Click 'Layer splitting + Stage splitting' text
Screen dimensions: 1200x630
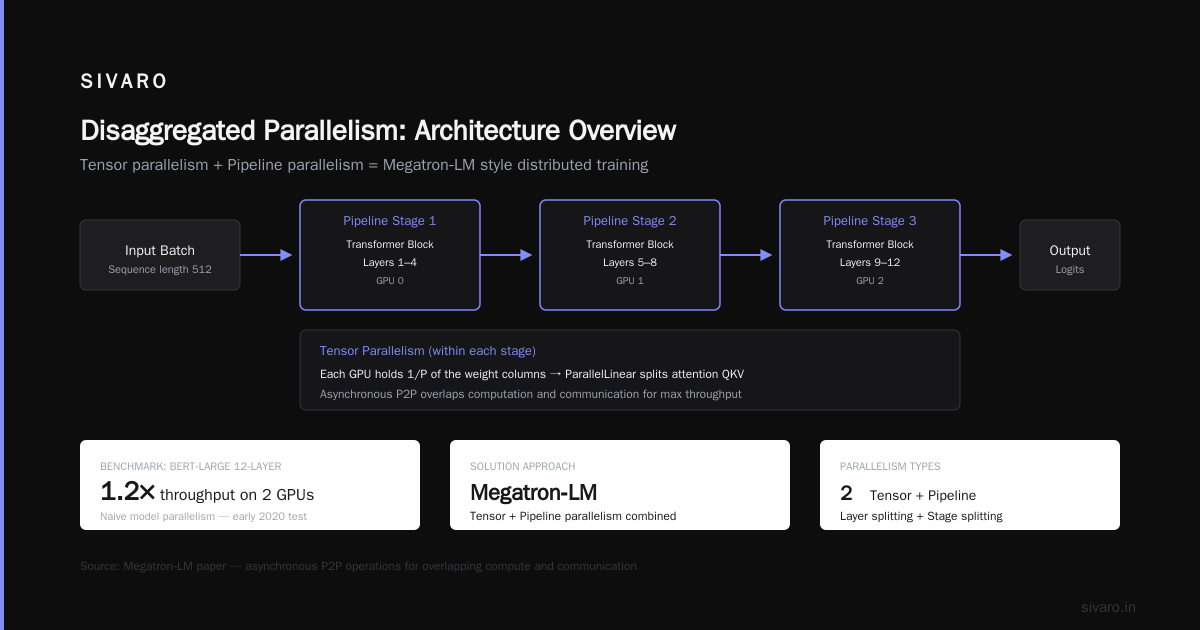[921, 516]
